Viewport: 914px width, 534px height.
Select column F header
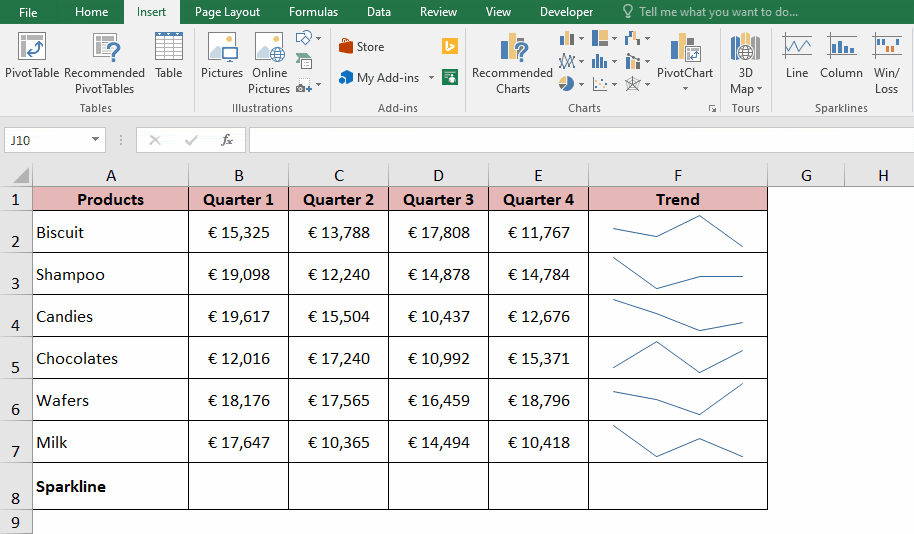678,175
